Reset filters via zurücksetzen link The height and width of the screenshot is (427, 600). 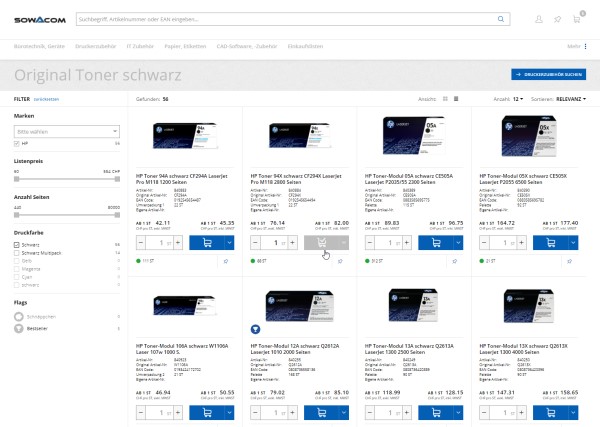(46, 99)
